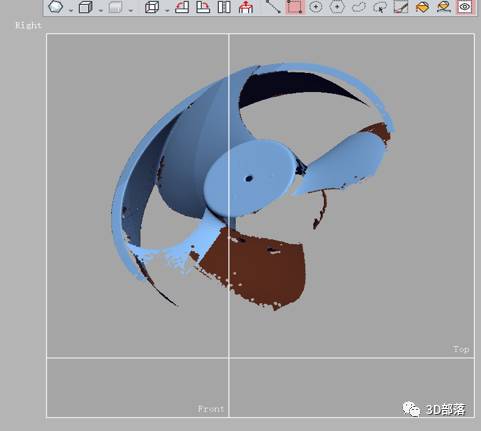481x431 pixels.
Task: Choose the freehand lasso selection tool
Action: click(x=359, y=7)
